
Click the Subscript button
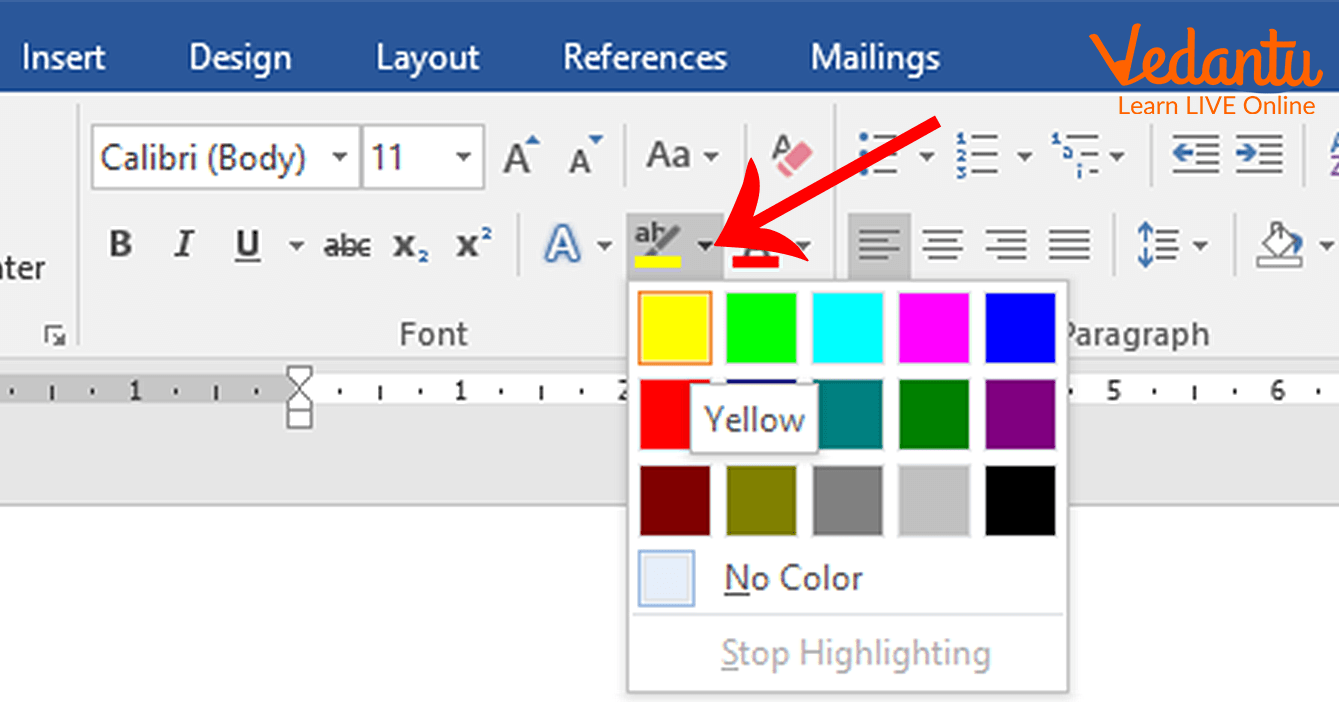(410, 245)
